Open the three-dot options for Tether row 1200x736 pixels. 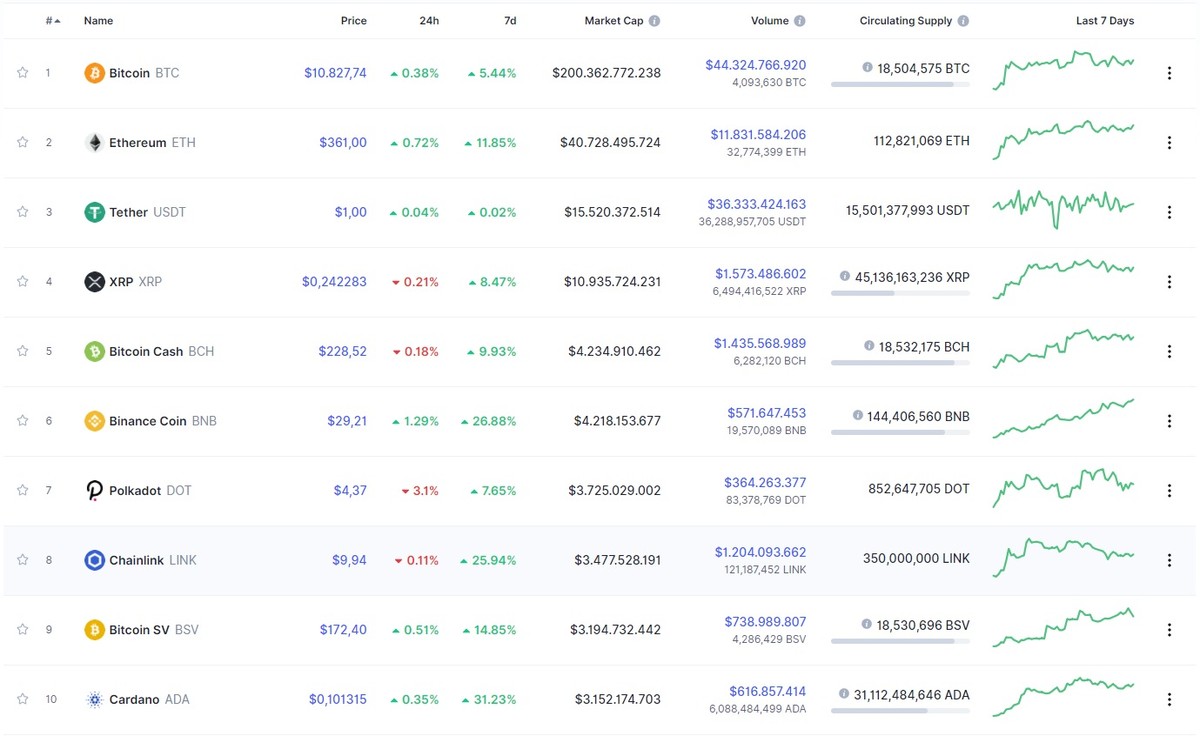1169,212
